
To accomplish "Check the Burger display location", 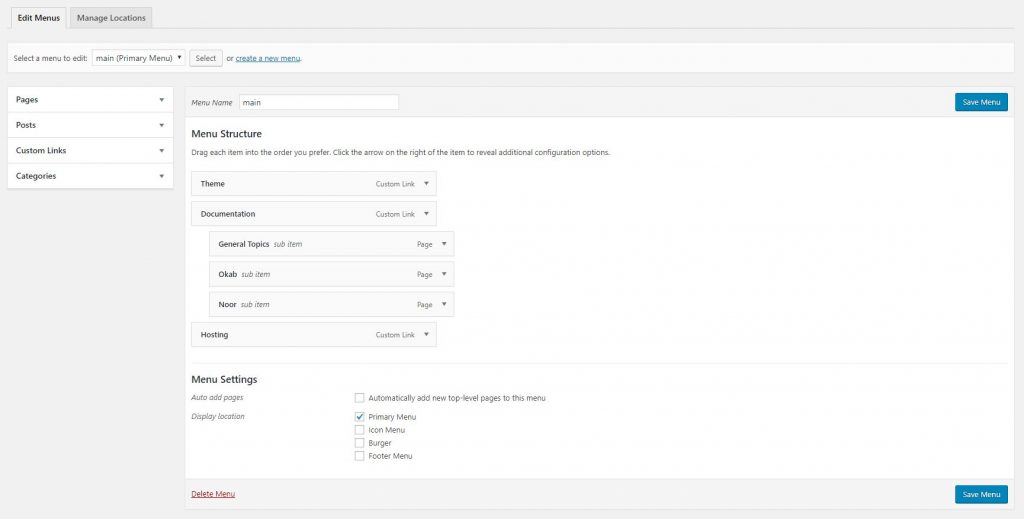I will tap(359, 443).
